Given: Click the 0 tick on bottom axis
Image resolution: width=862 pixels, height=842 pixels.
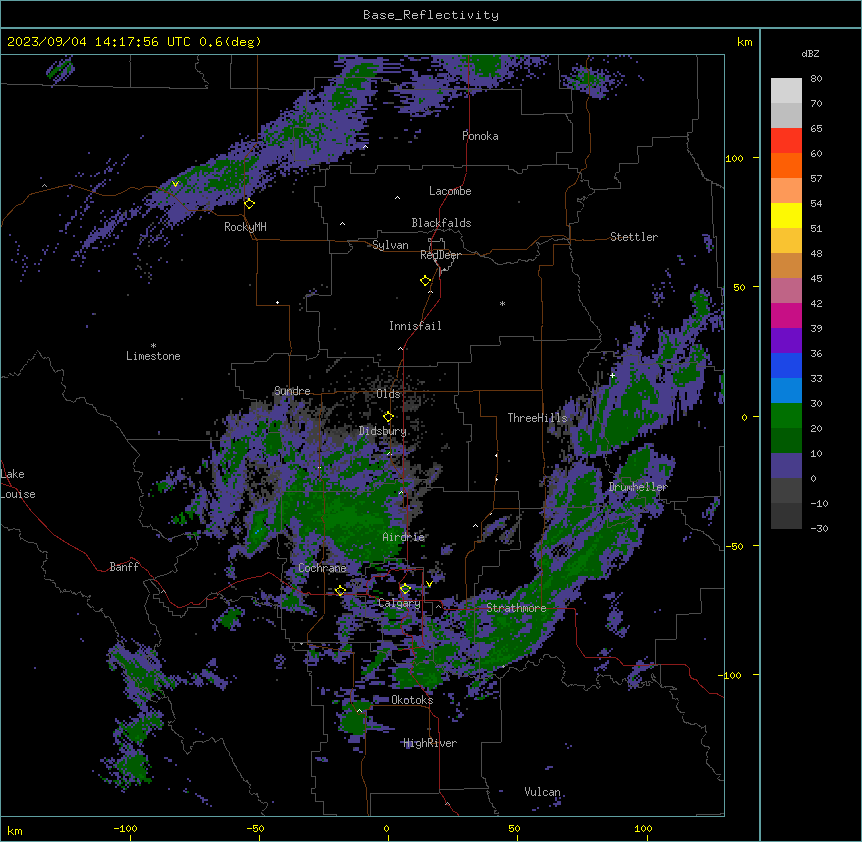Looking at the screenshot, I should coord(386,828).
